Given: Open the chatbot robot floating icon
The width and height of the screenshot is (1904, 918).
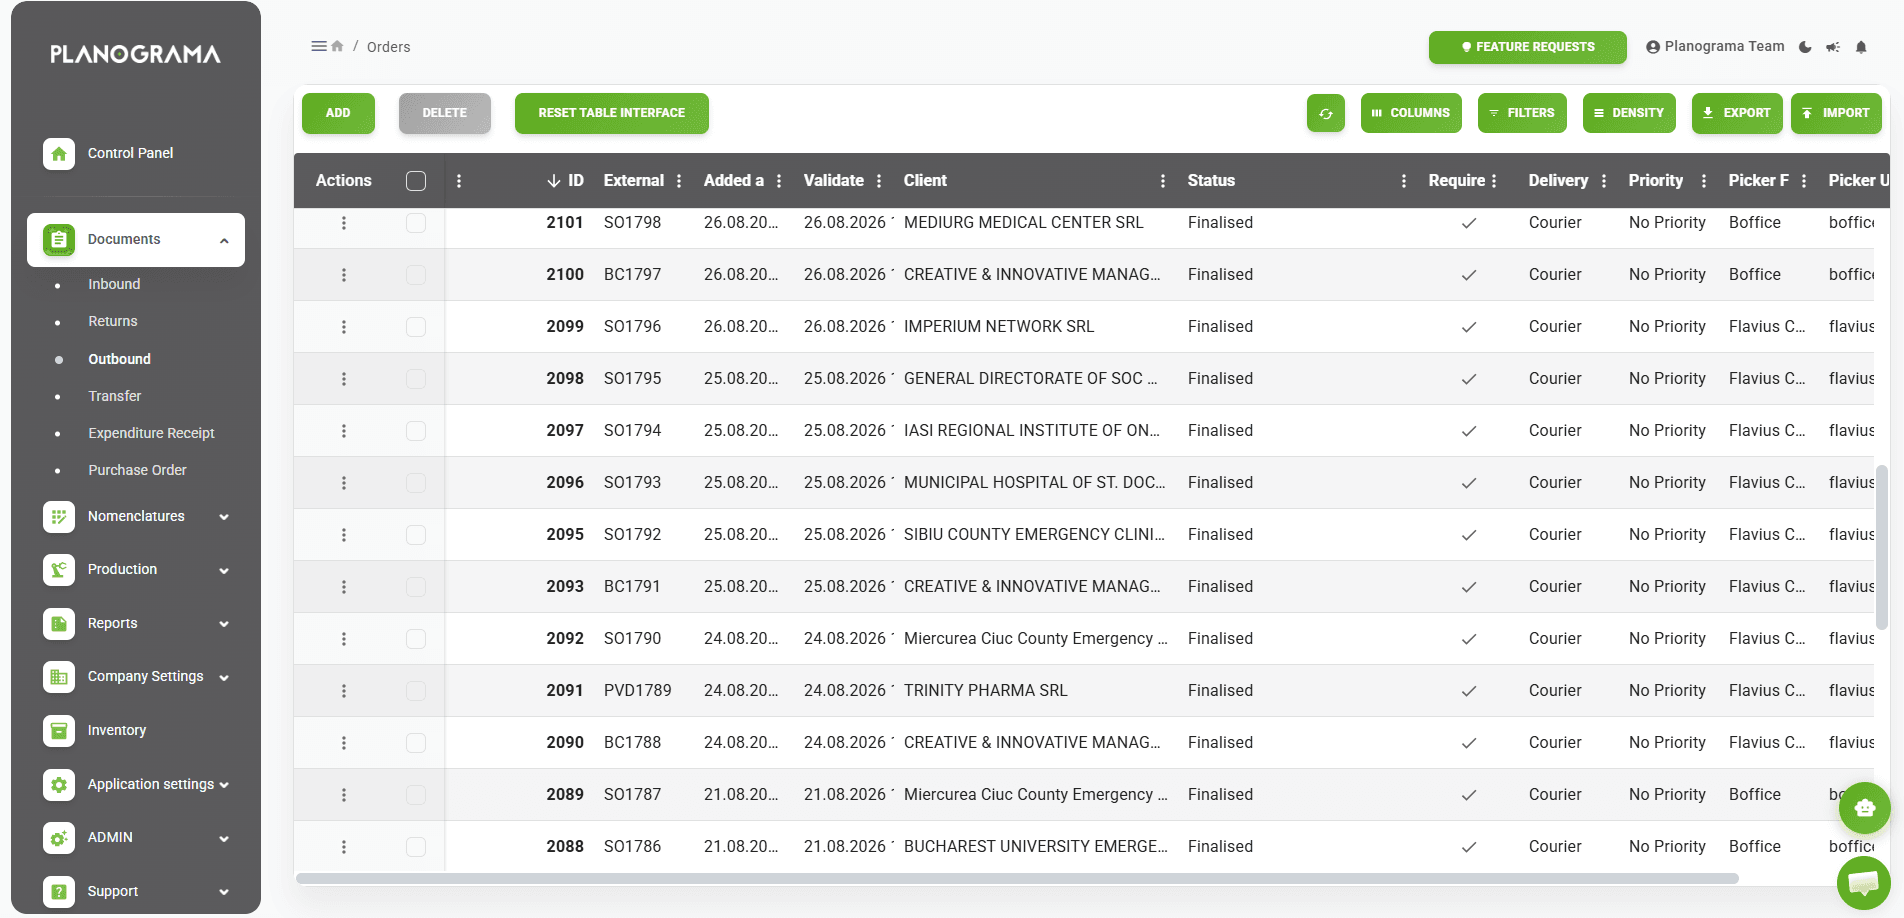Looking at the screenshot, I should pyautogui.click(x=1864, y=808).
